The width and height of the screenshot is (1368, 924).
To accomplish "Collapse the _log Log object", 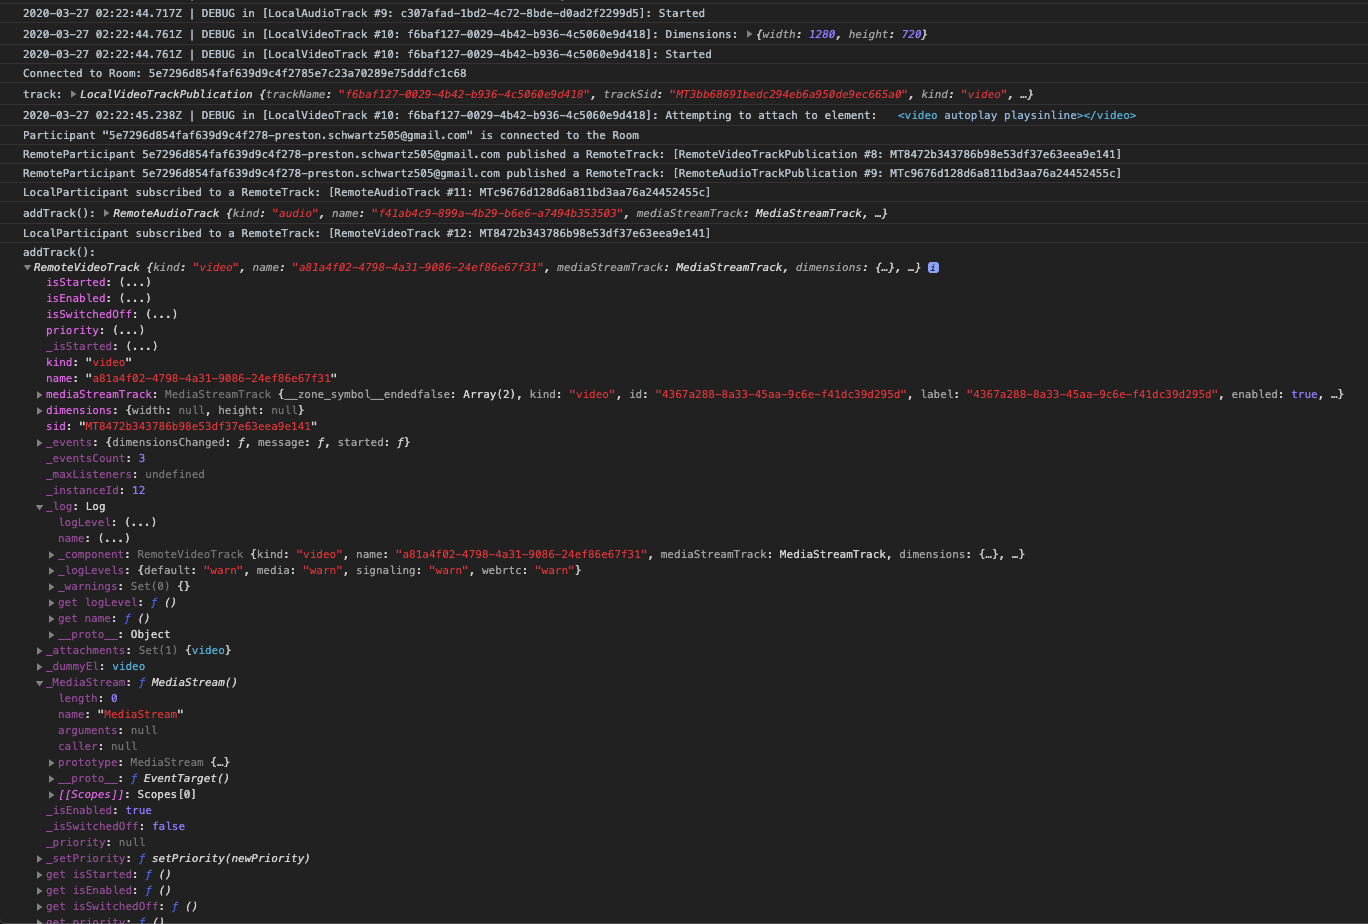I will point(41,506).
